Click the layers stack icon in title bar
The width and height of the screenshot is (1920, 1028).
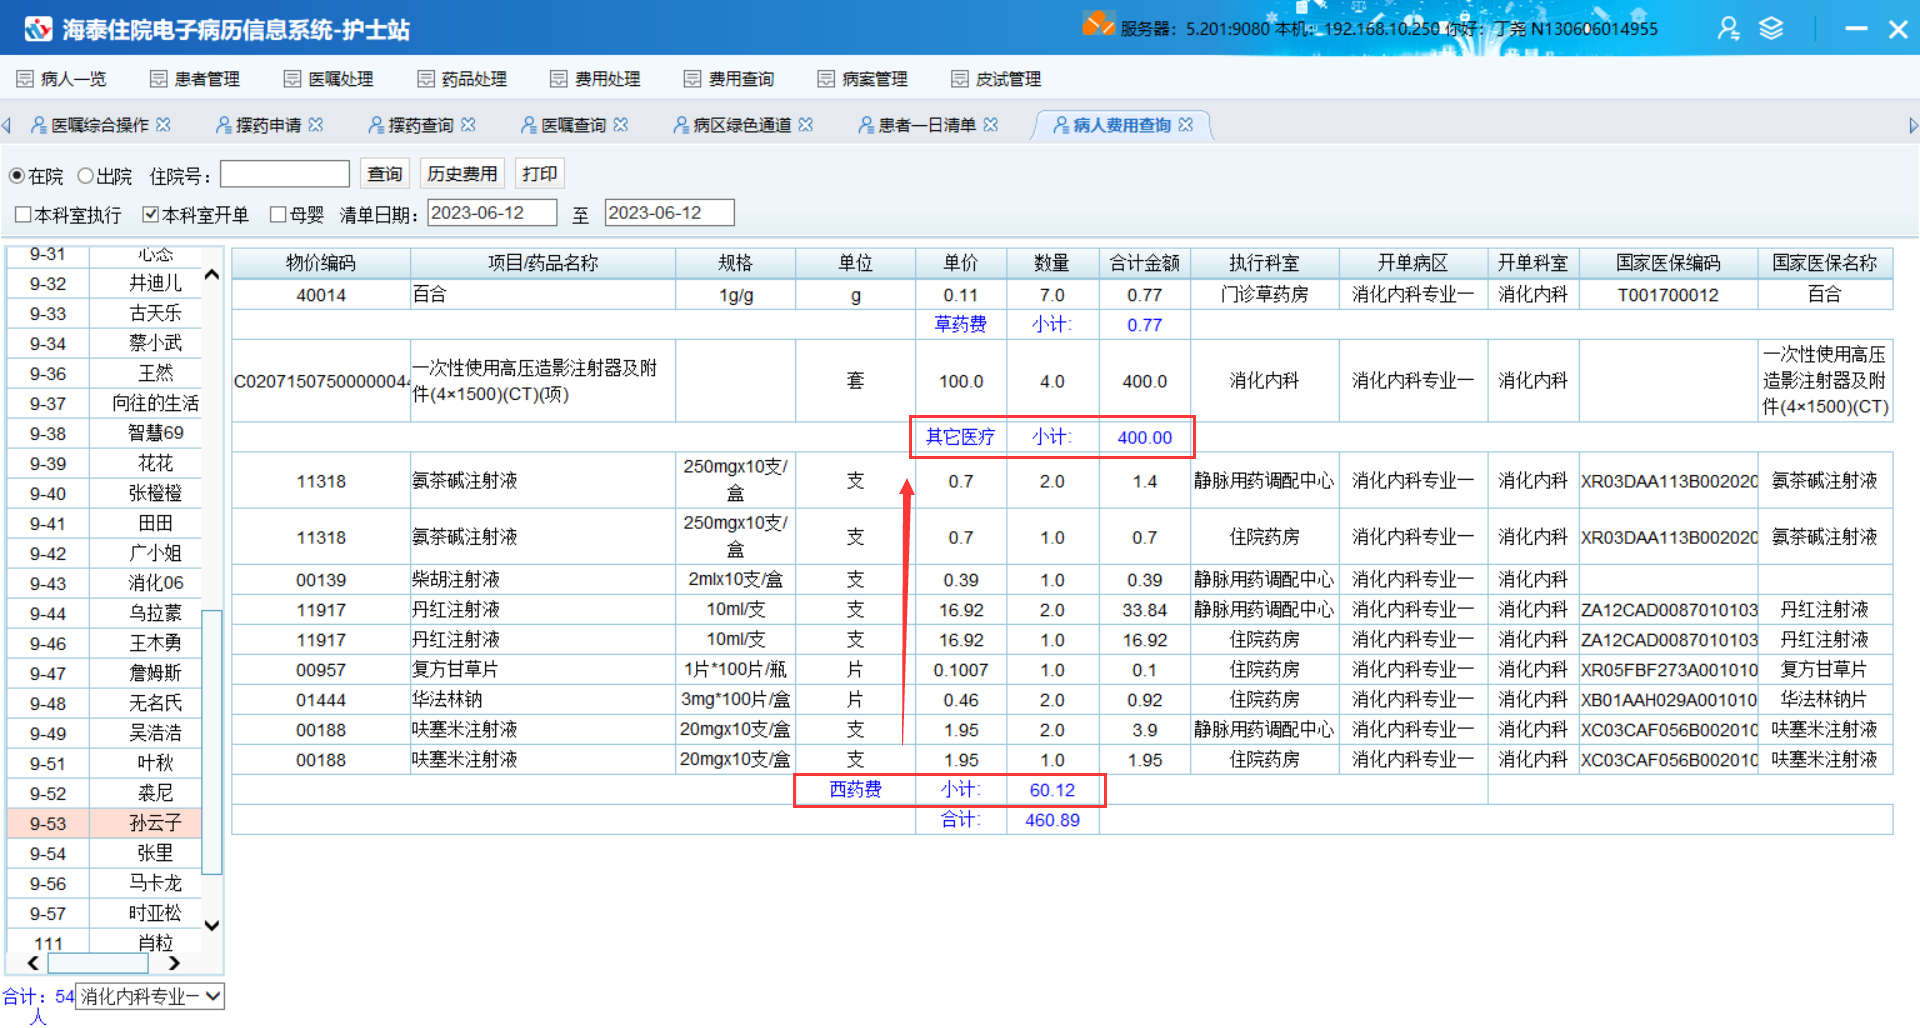(1771, 28)
